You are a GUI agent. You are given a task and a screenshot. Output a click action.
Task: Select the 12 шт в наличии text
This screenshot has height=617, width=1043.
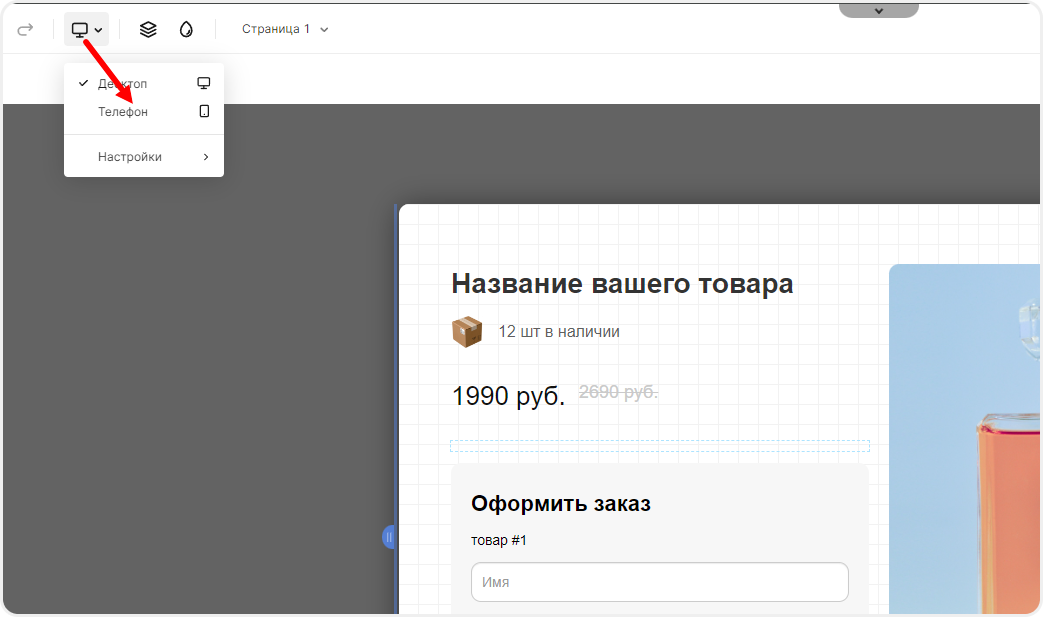pos(559,332)
